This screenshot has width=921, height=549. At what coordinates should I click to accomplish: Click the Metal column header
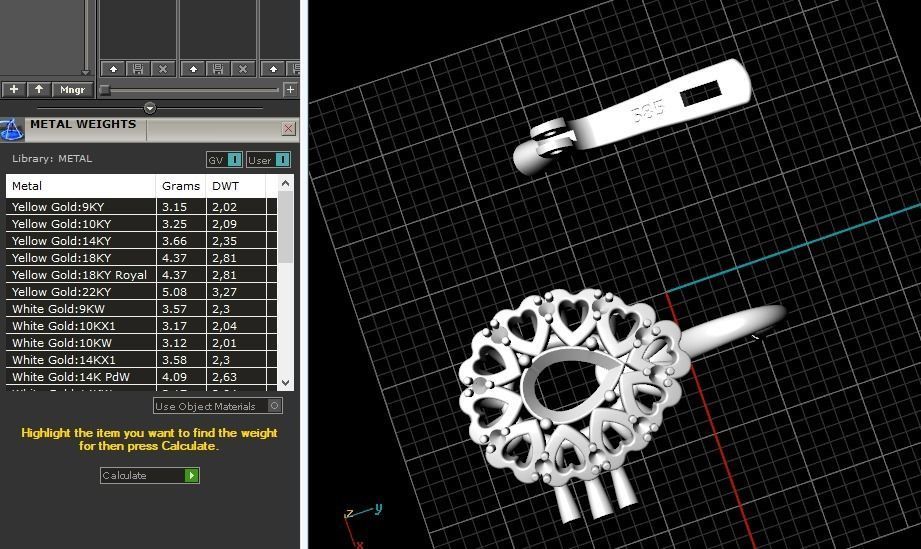click(x=81, y=186)
